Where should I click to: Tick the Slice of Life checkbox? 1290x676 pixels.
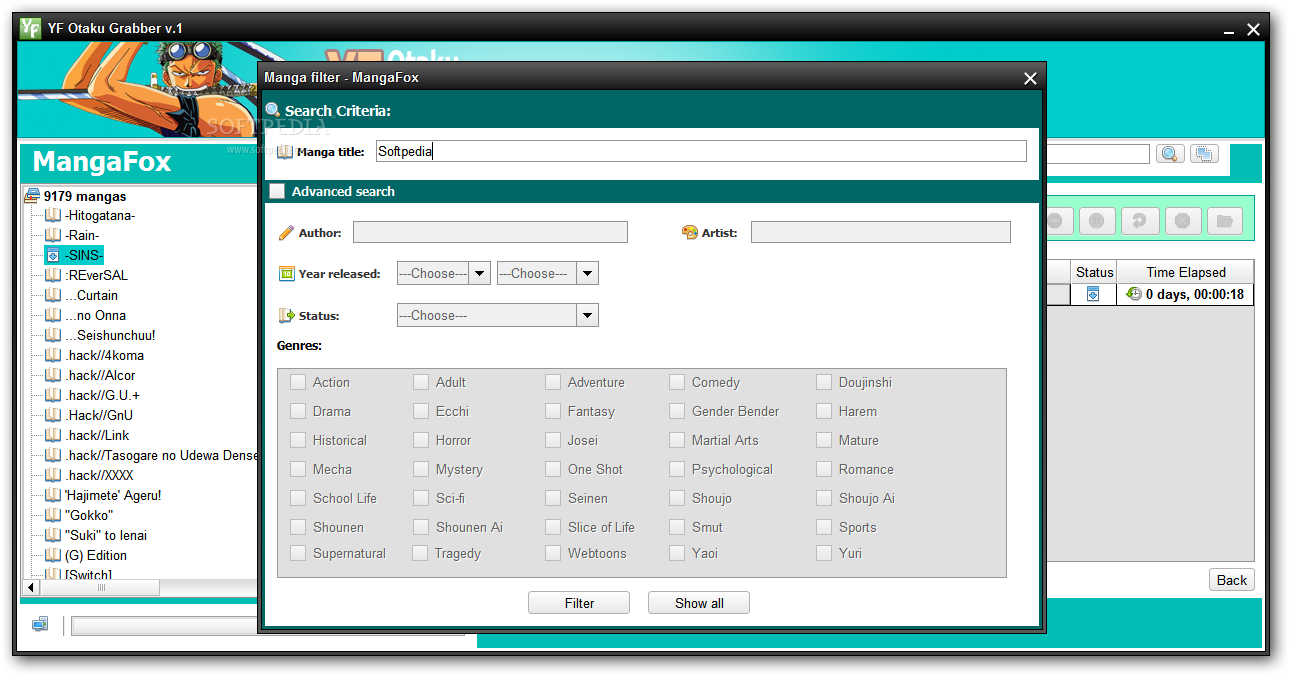[553, 527]
